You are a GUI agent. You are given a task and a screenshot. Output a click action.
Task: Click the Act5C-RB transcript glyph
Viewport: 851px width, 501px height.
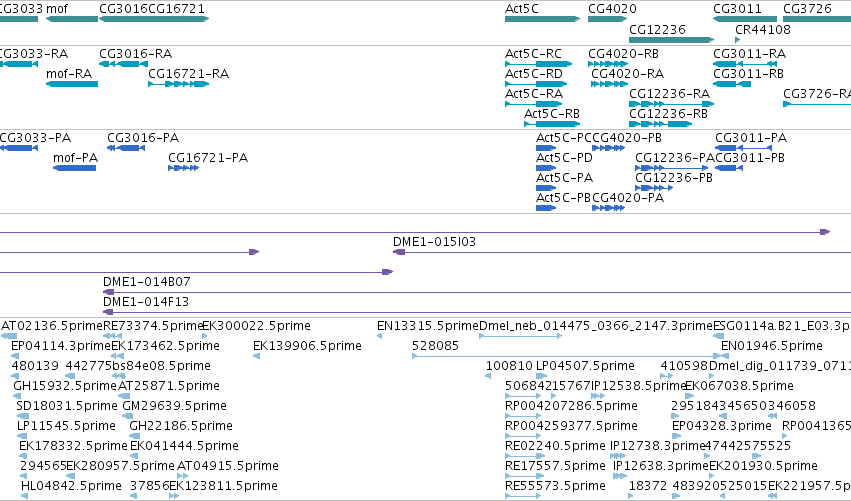552,124
